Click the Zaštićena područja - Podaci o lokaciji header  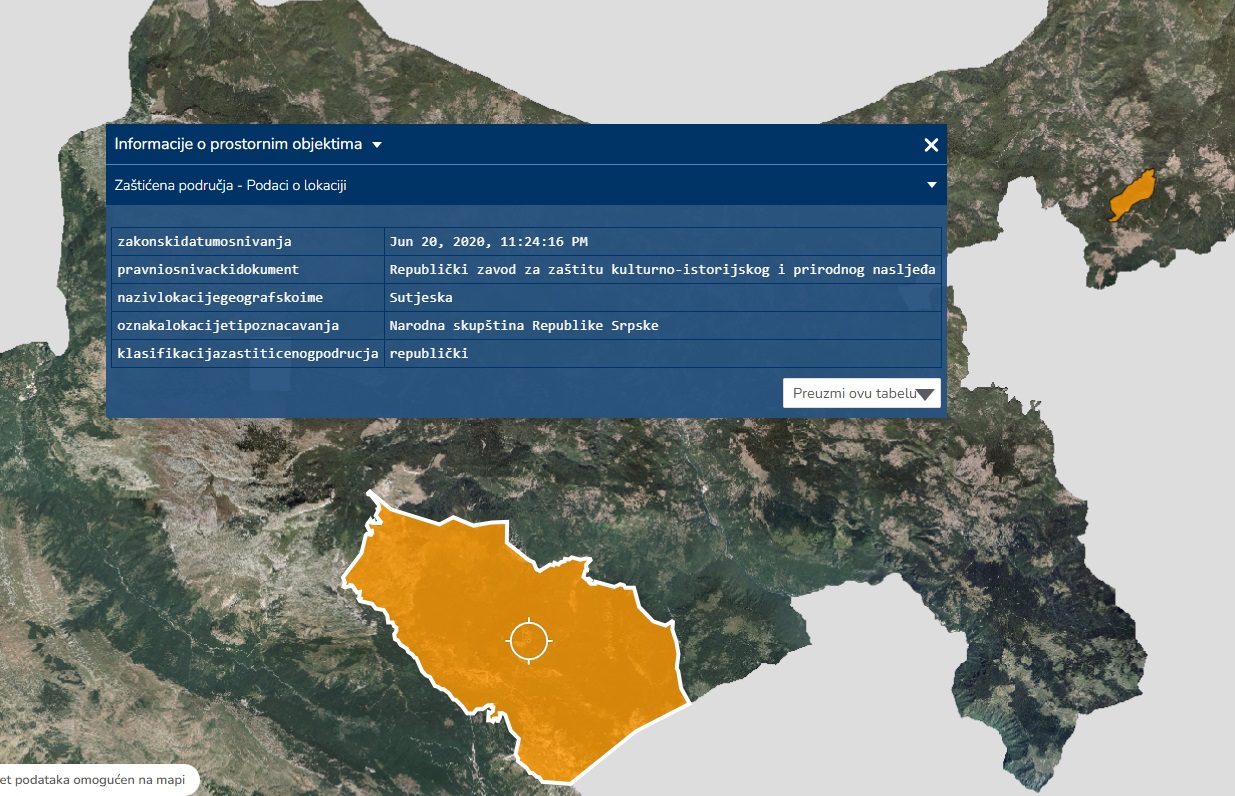(231, 185)
